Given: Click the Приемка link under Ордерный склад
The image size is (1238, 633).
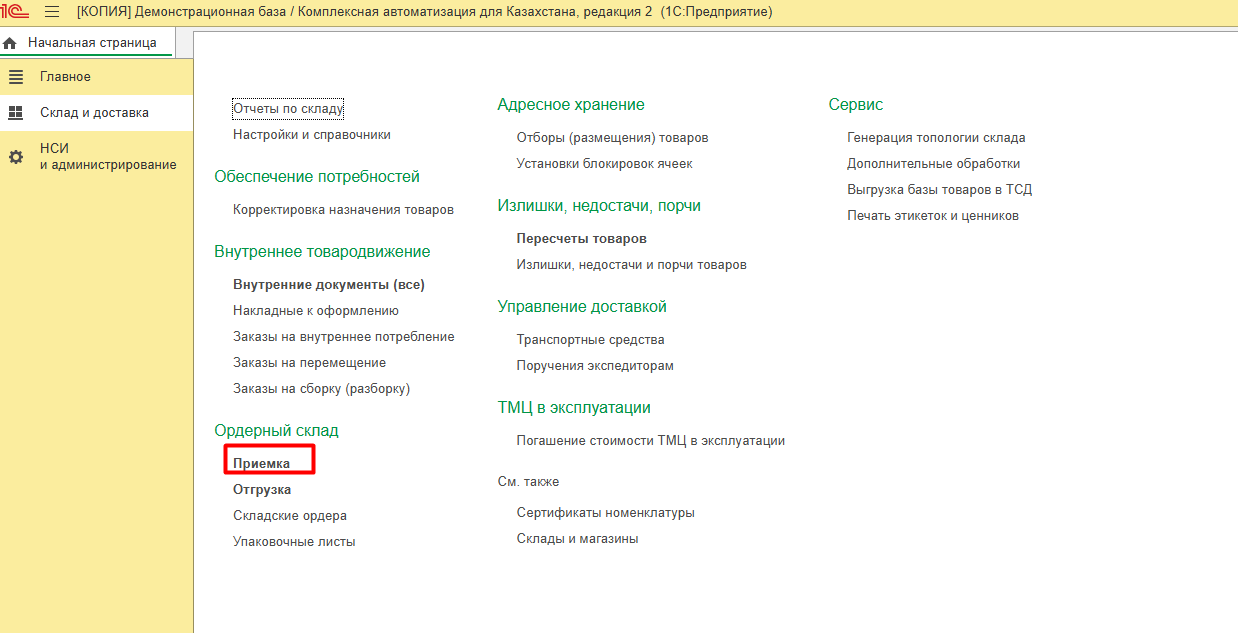Looking at the screenshot, I should [261, 464].
